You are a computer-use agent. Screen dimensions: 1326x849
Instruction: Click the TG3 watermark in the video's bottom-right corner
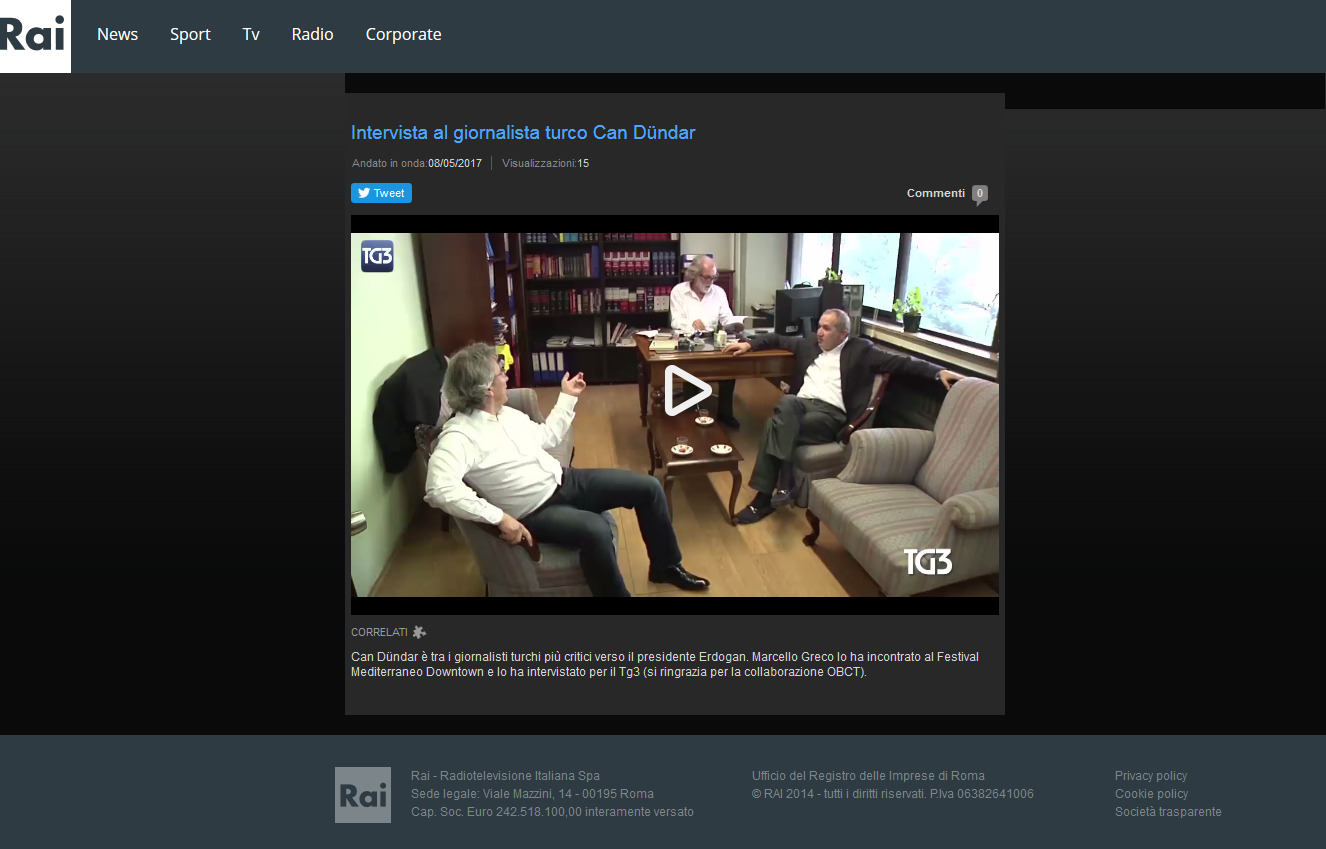click(x=928, y=562)
